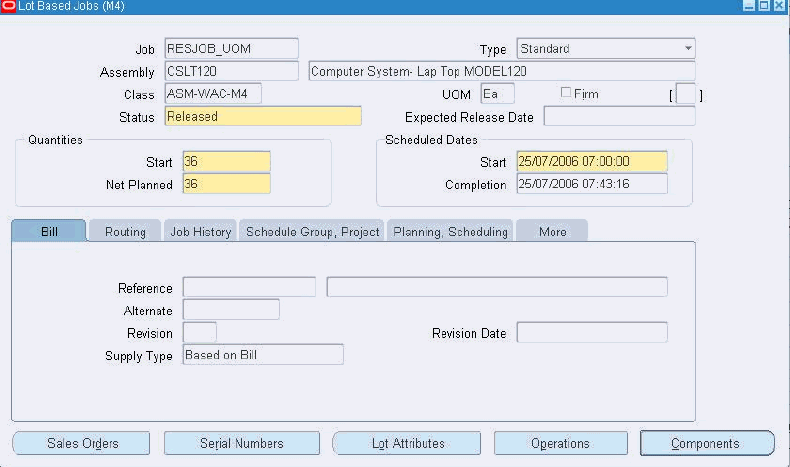The height and width of the screenshot is (467, 790).
Task: Click the Scheduled Completion date field
Action: 592,184
